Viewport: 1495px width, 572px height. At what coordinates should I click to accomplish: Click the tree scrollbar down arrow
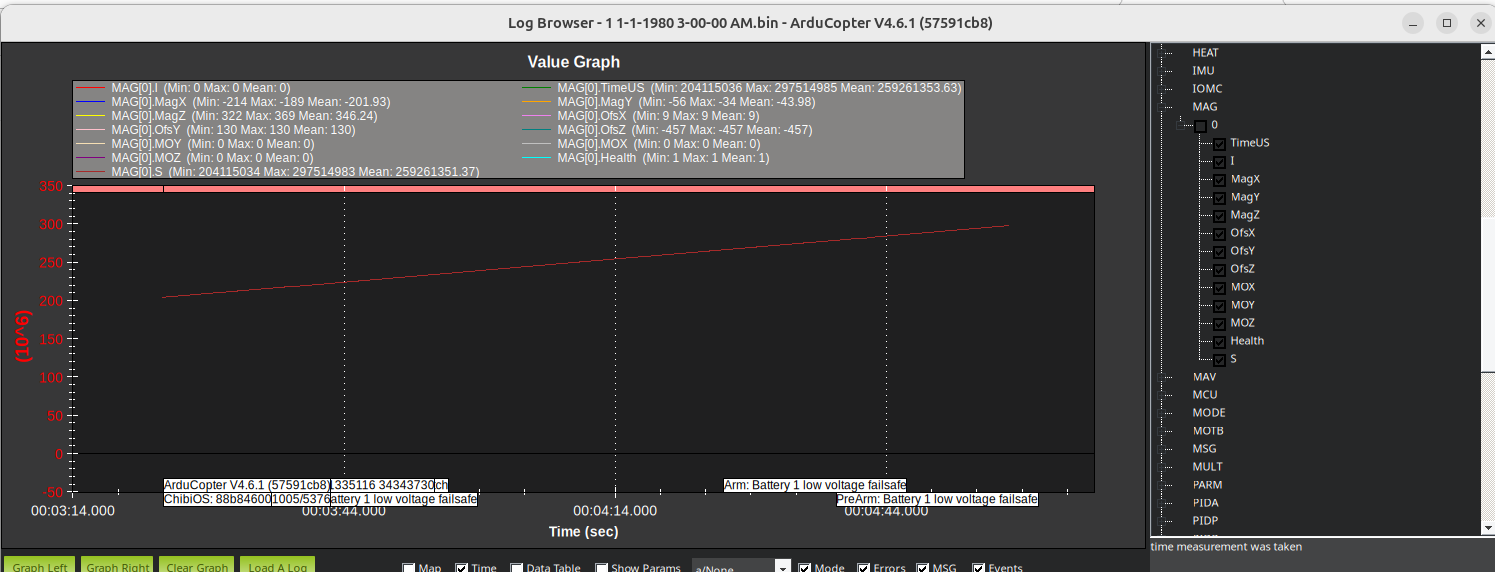click(1486, 529)
